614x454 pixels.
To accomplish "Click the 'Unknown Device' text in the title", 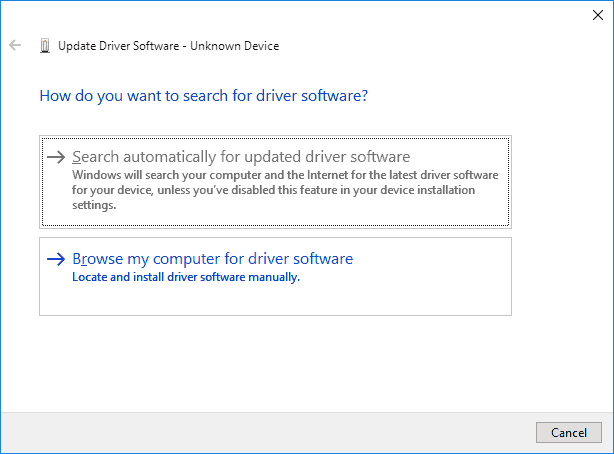I will (x=241, y=46).
